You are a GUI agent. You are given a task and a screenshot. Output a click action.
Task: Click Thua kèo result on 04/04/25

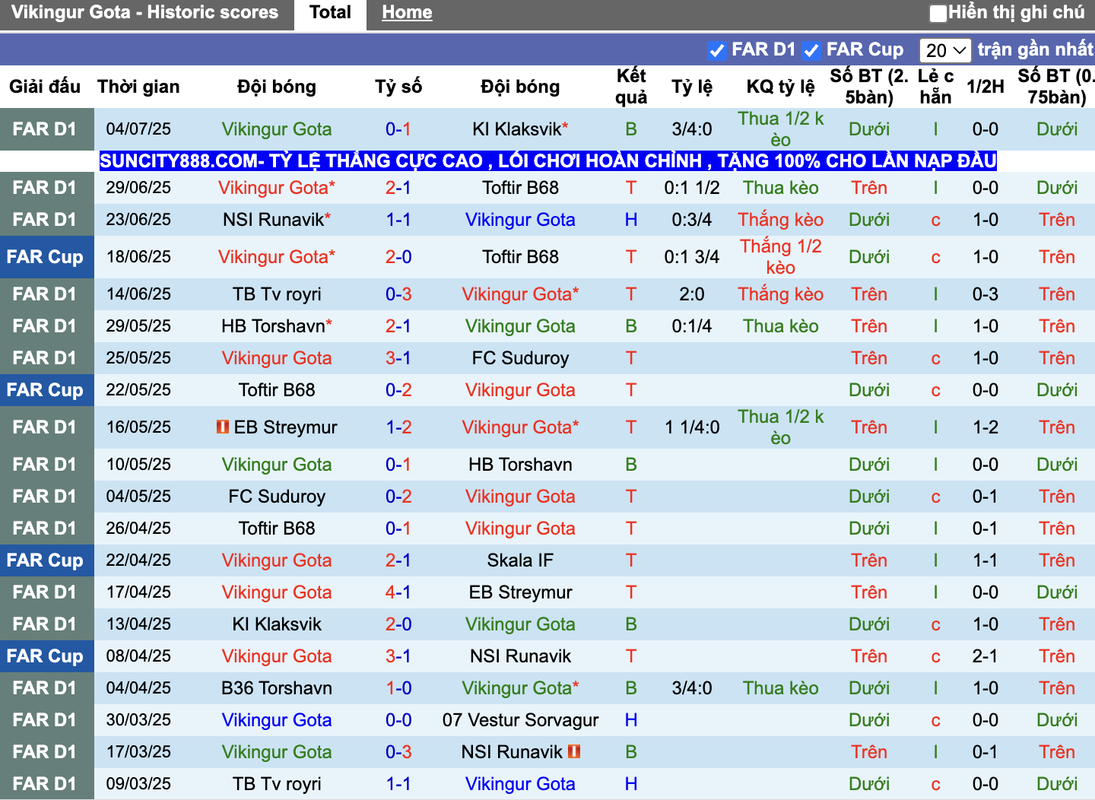[781, 688]
